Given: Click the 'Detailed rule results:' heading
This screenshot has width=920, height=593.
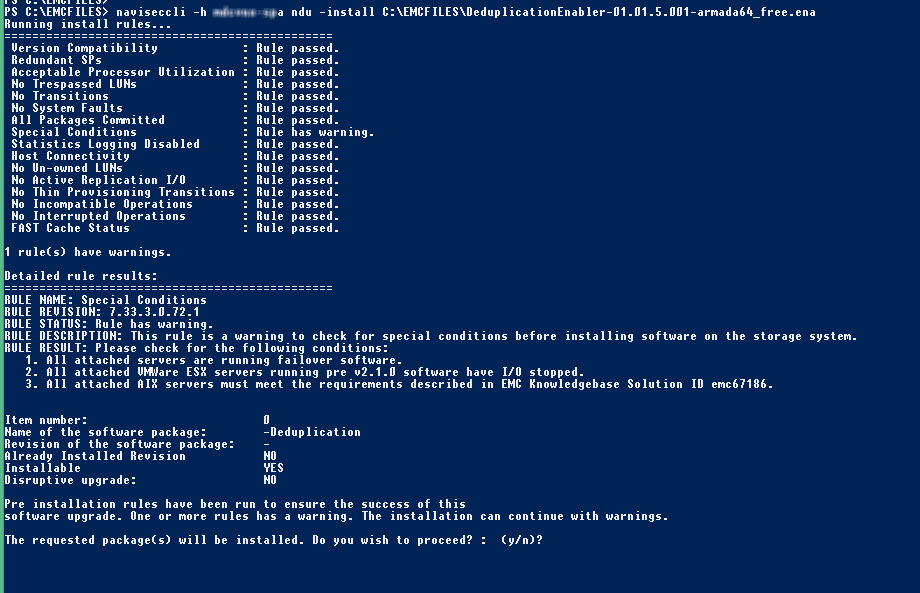Looking at the screenshot, I should pos(81,276).
